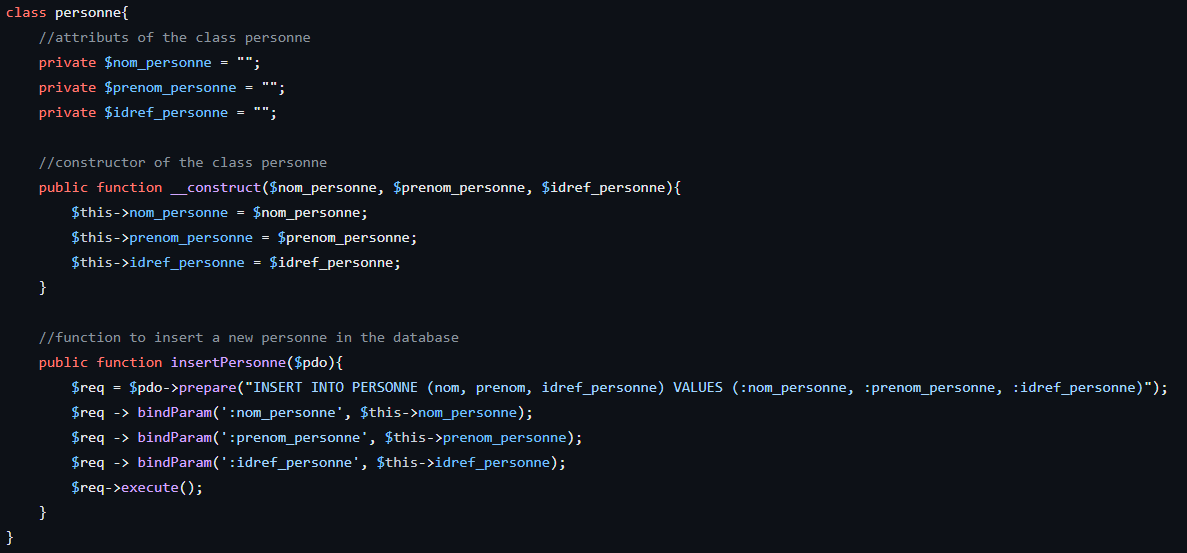Click the $idref_personne private variable declaration

point(166,113)
